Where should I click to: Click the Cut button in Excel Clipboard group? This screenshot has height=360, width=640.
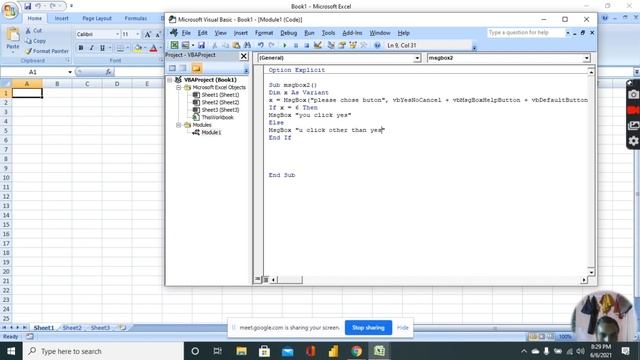[x=33, y=31]
